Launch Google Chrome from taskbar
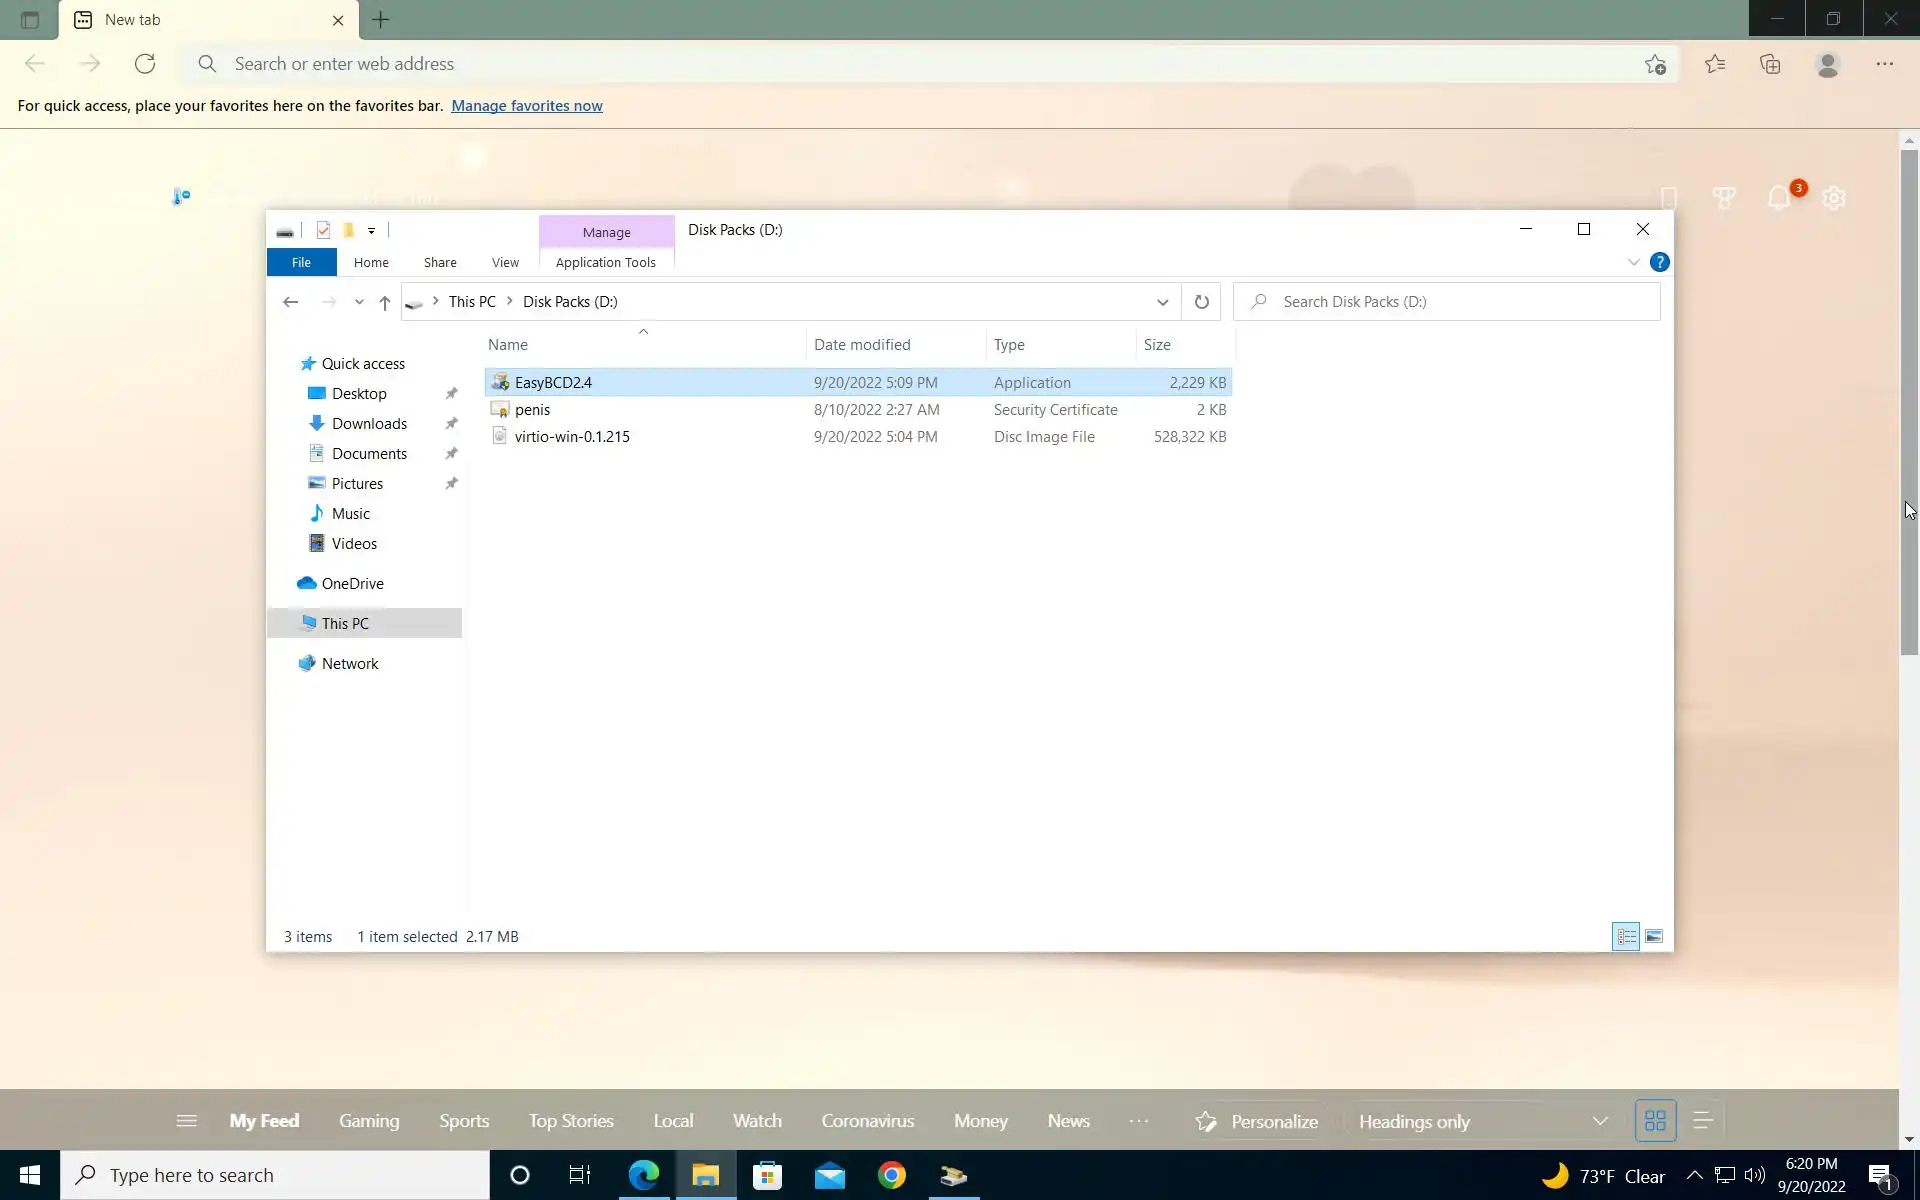This screenshot has height=1200, width=1920. (x=891, y=1175)
